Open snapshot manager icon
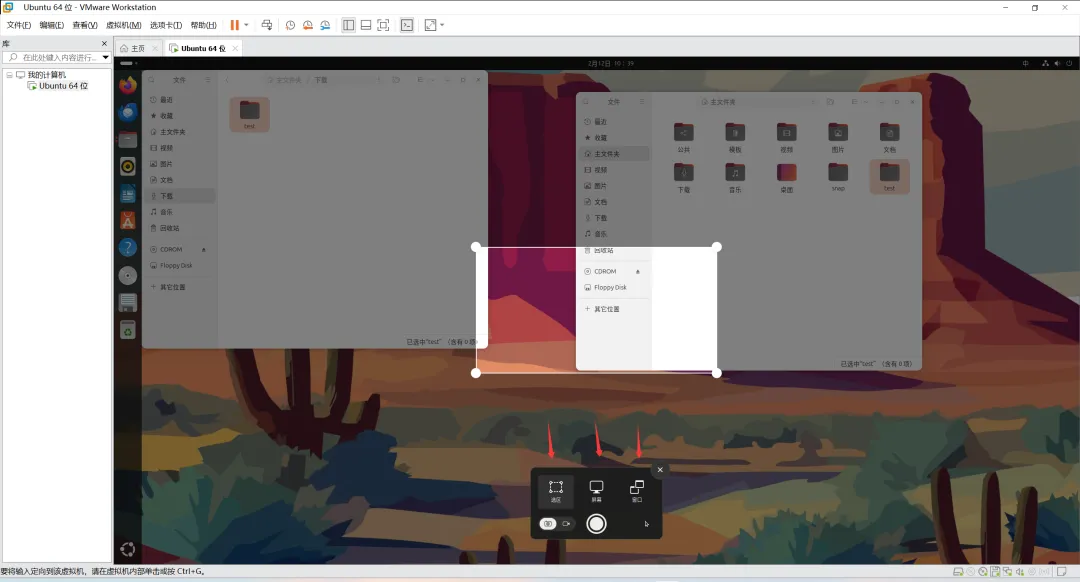 pos(325,25)
